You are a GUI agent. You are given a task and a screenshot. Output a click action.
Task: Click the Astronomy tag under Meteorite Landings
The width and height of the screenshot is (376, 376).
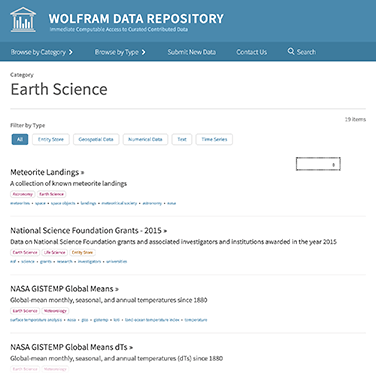pyautogui.click(x=23, y=194)
